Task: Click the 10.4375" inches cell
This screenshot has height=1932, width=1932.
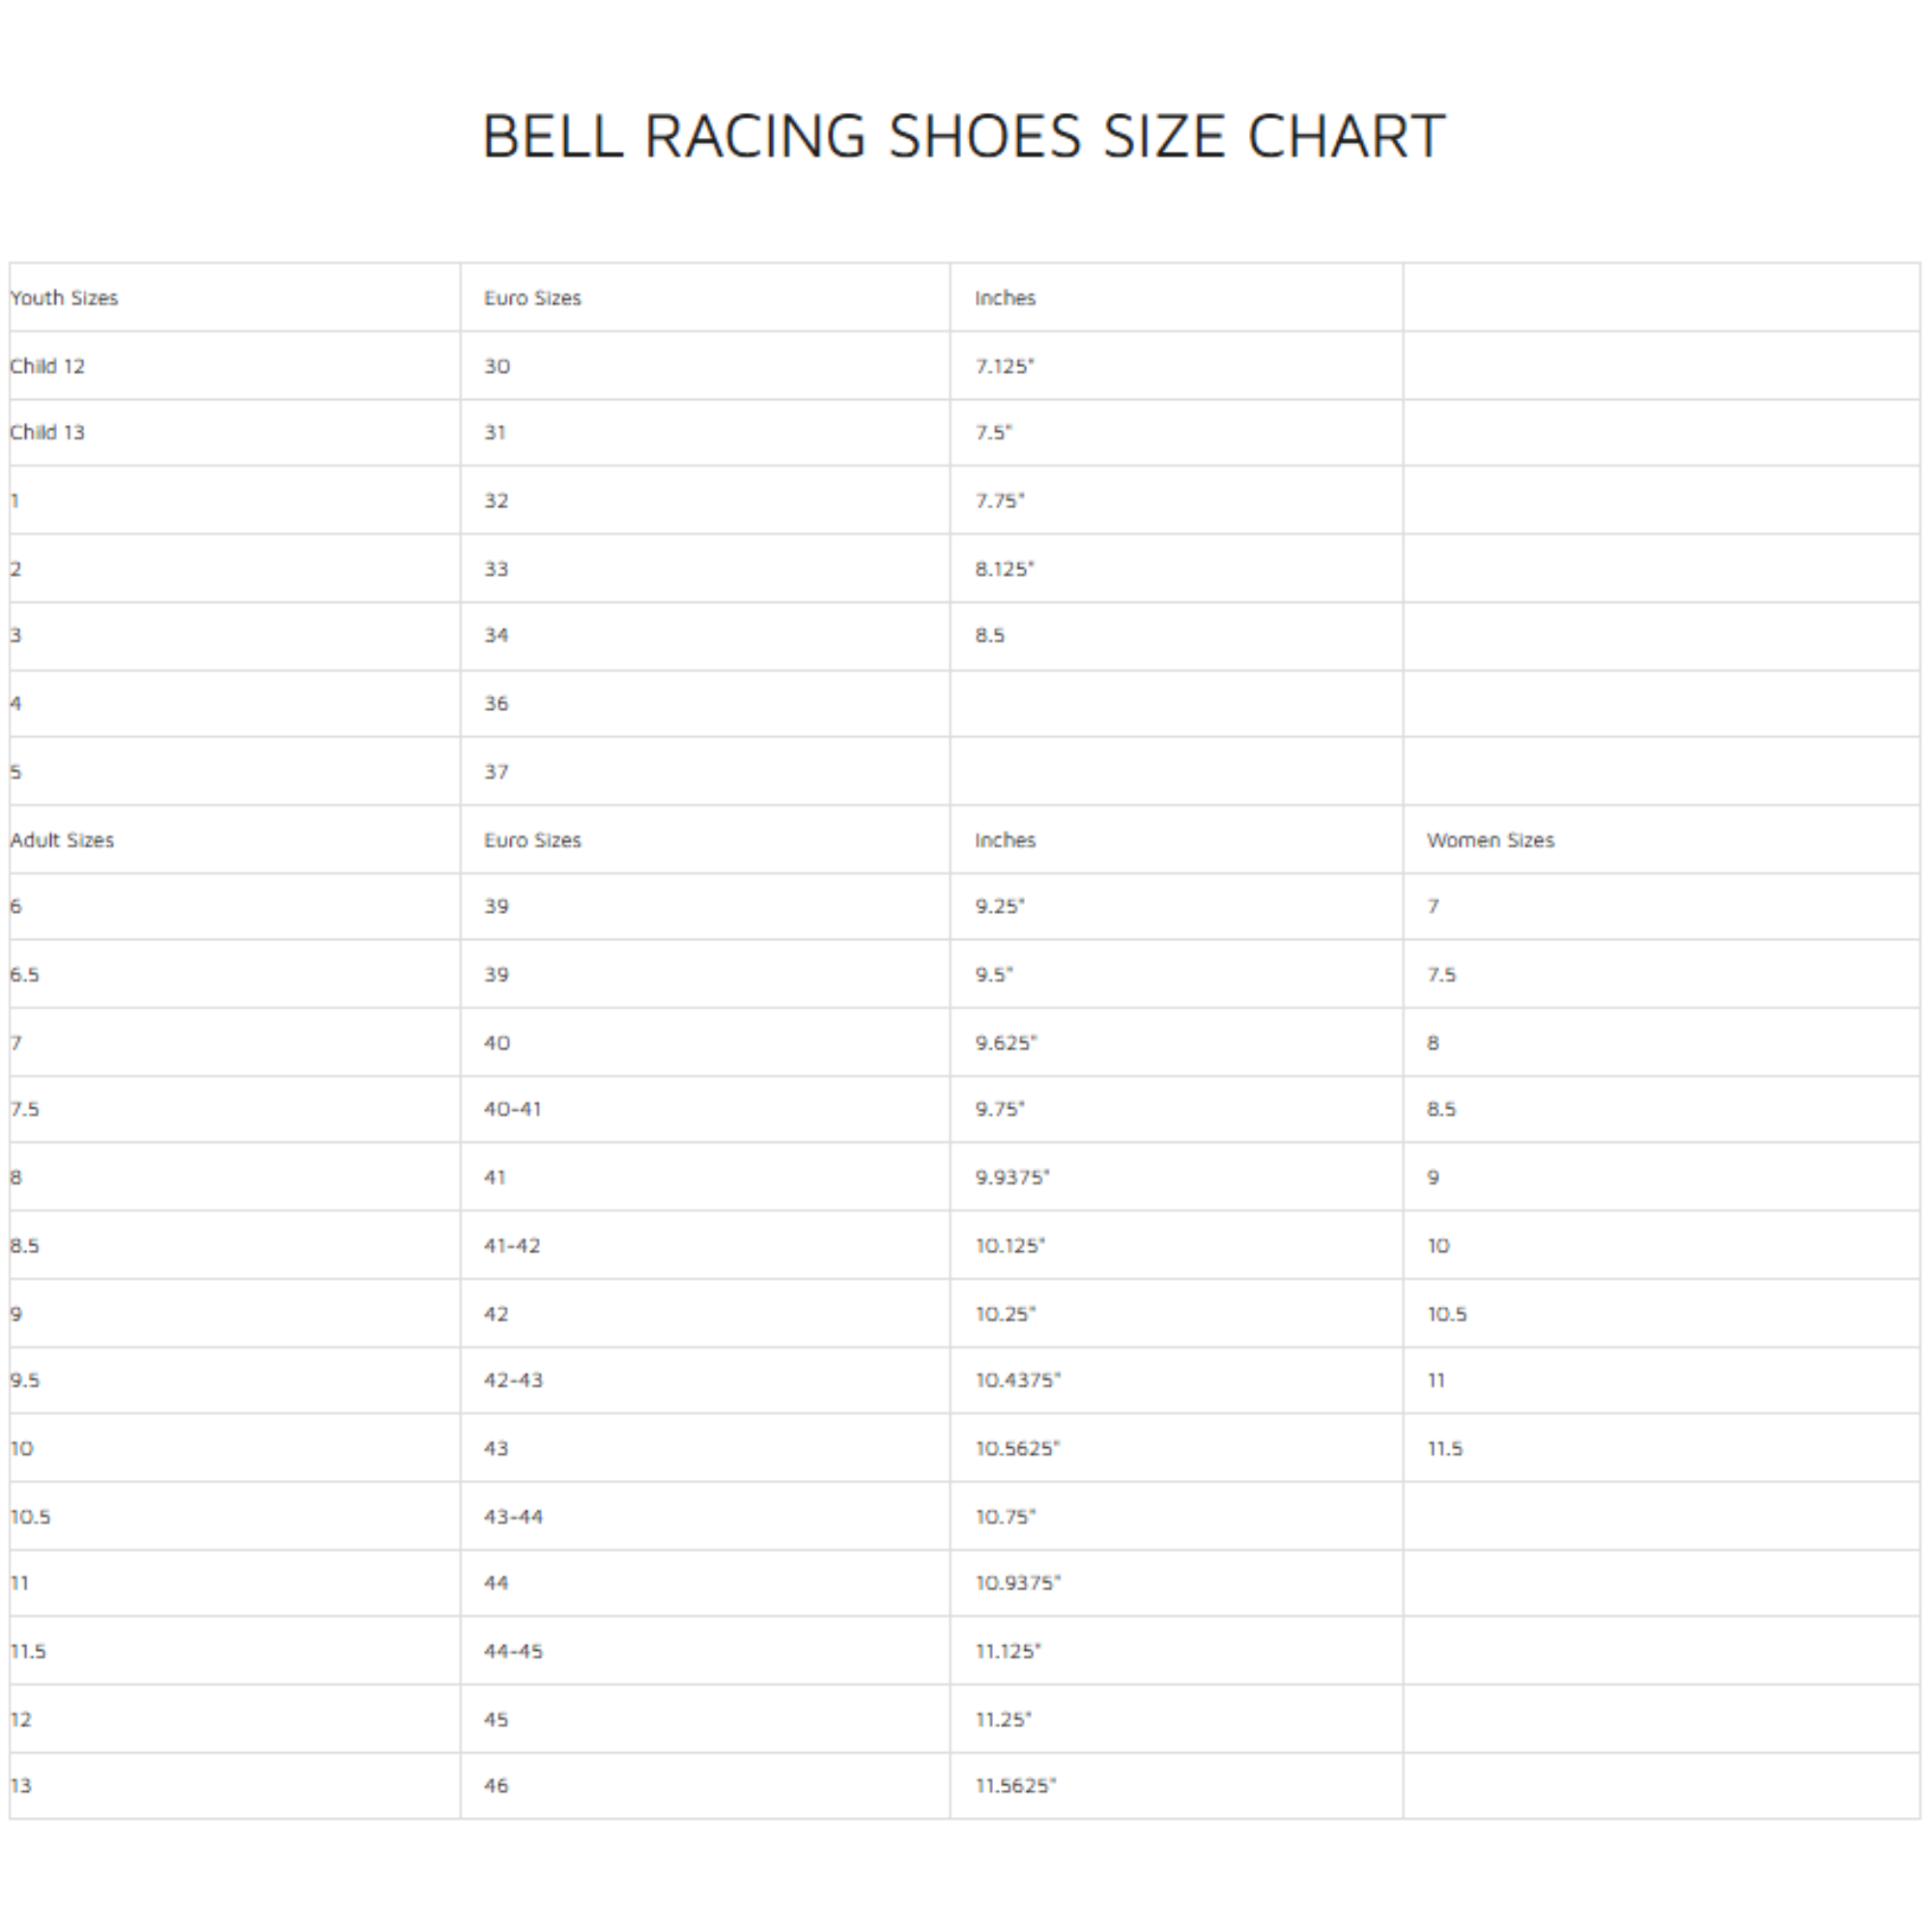Action: (1018, 1380)
